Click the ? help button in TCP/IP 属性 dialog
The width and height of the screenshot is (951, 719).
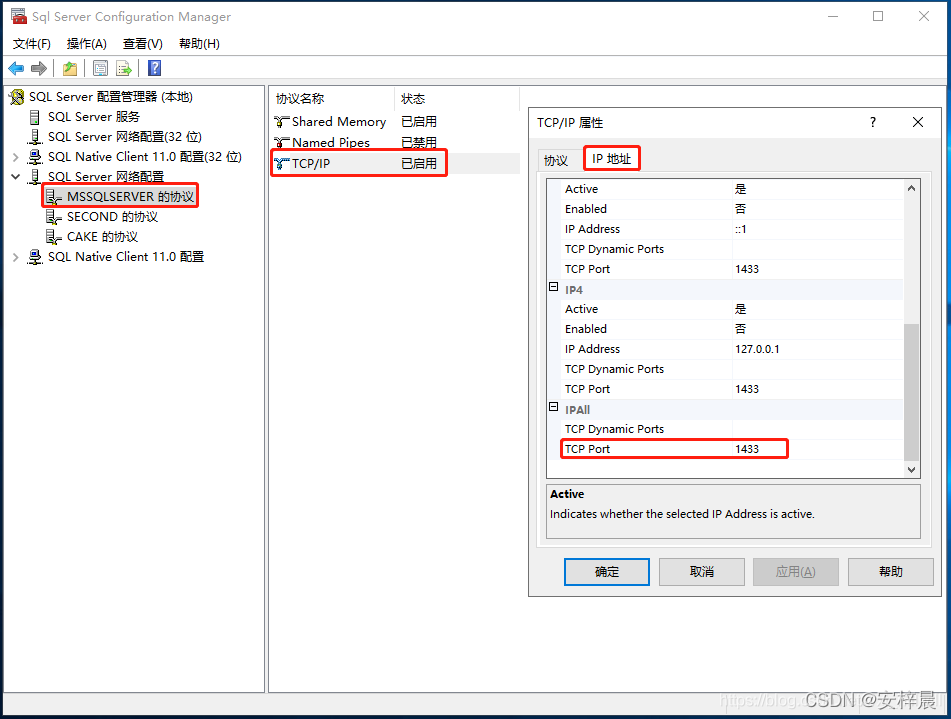873,123
